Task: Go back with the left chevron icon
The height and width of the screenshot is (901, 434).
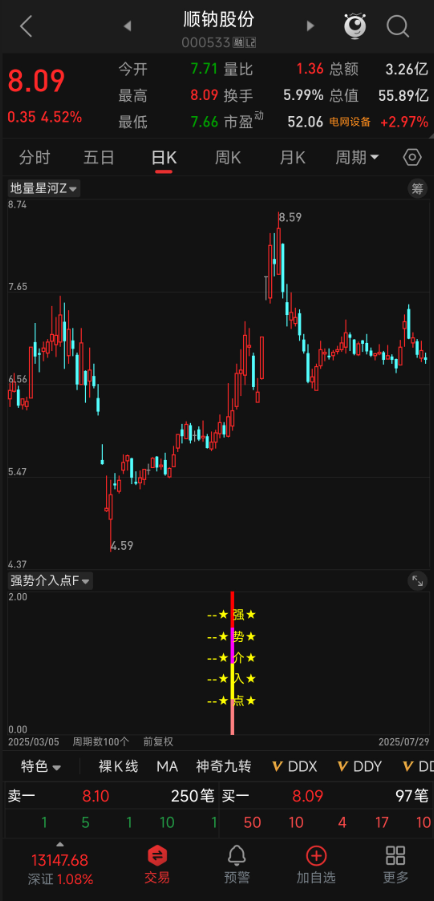Action: pyautogui.click(x=26, y=26)
